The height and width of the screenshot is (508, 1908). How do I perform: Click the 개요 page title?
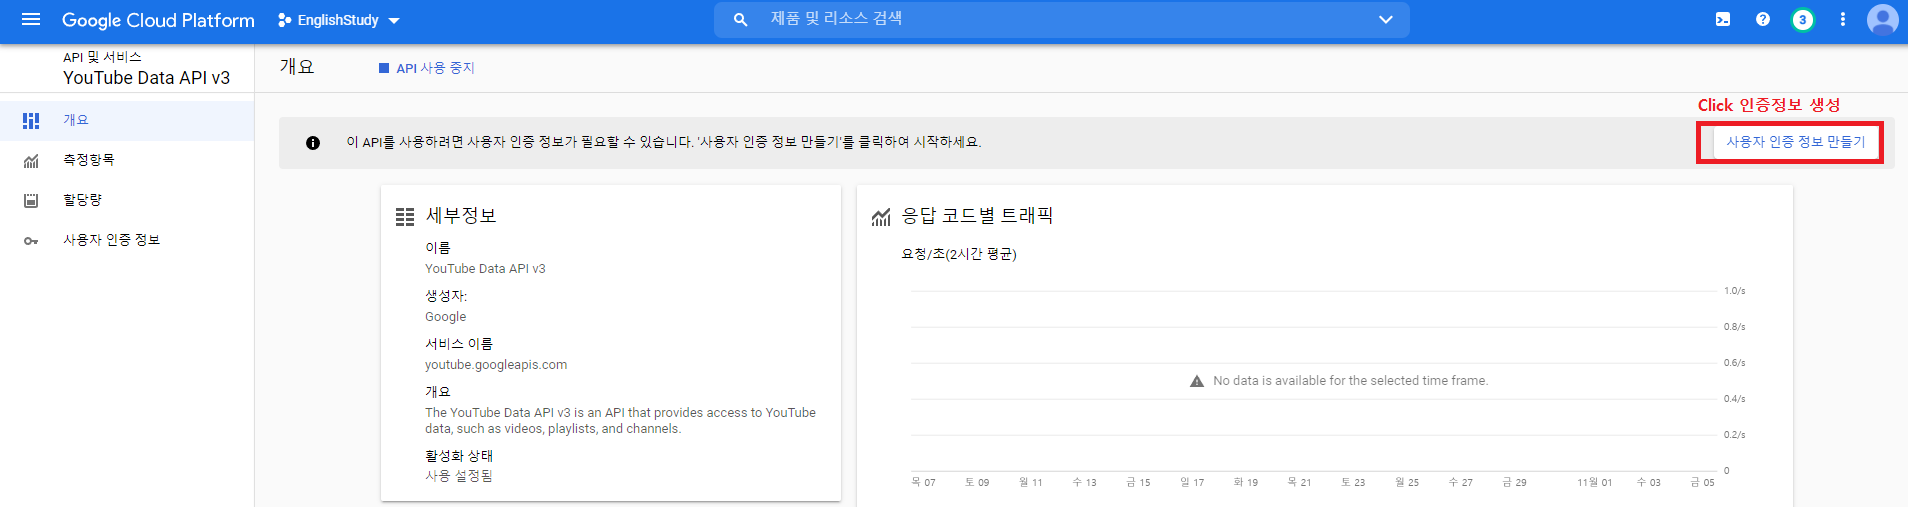297,67
